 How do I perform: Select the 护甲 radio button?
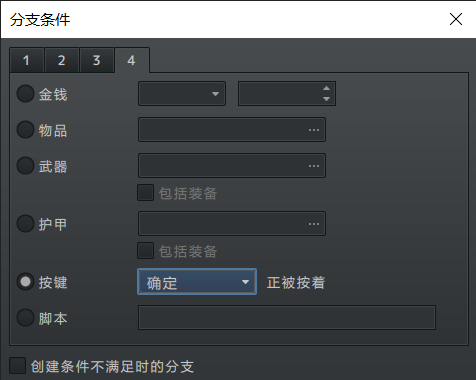(26, 224)
